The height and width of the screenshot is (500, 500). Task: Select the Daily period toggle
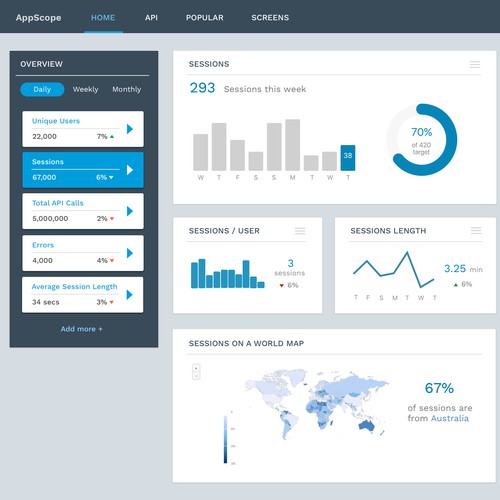pos(42,89)
